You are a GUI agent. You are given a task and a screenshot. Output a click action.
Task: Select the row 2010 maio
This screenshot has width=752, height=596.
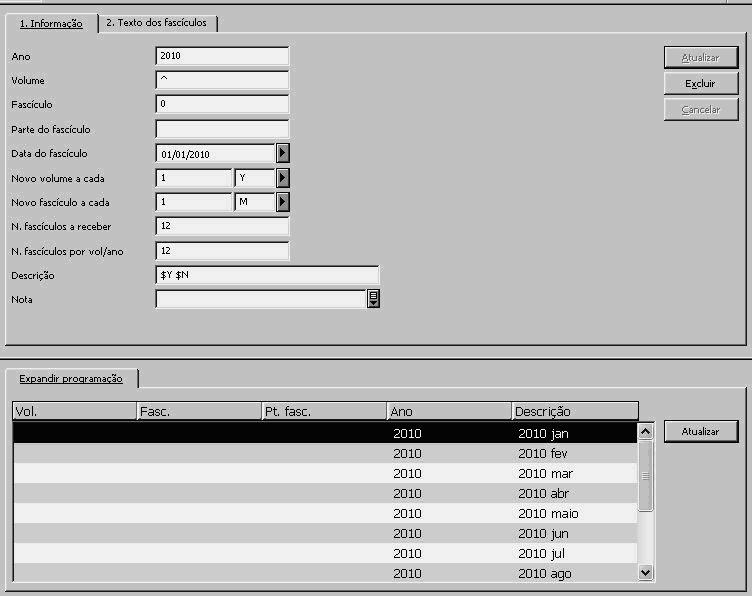coord(325,514)
